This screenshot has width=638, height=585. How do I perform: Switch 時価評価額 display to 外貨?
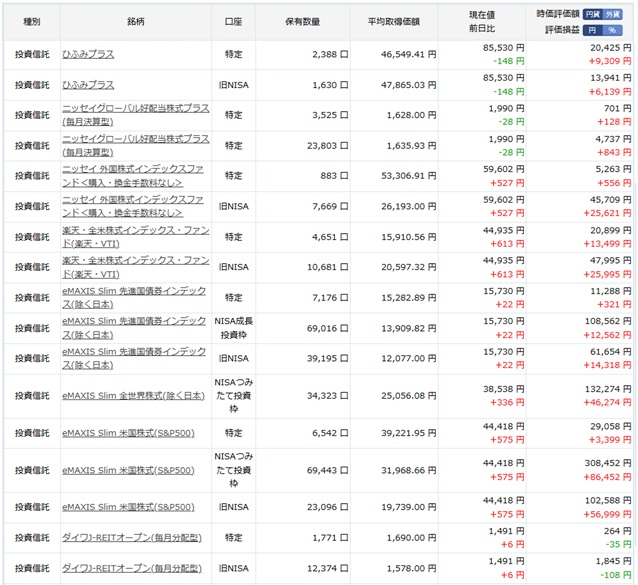[x=612, y=14]
